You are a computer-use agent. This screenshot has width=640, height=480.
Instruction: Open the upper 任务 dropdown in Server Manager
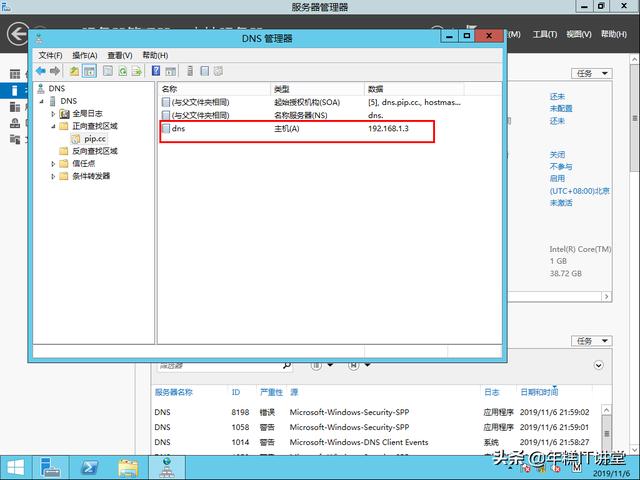click(591, 73)
